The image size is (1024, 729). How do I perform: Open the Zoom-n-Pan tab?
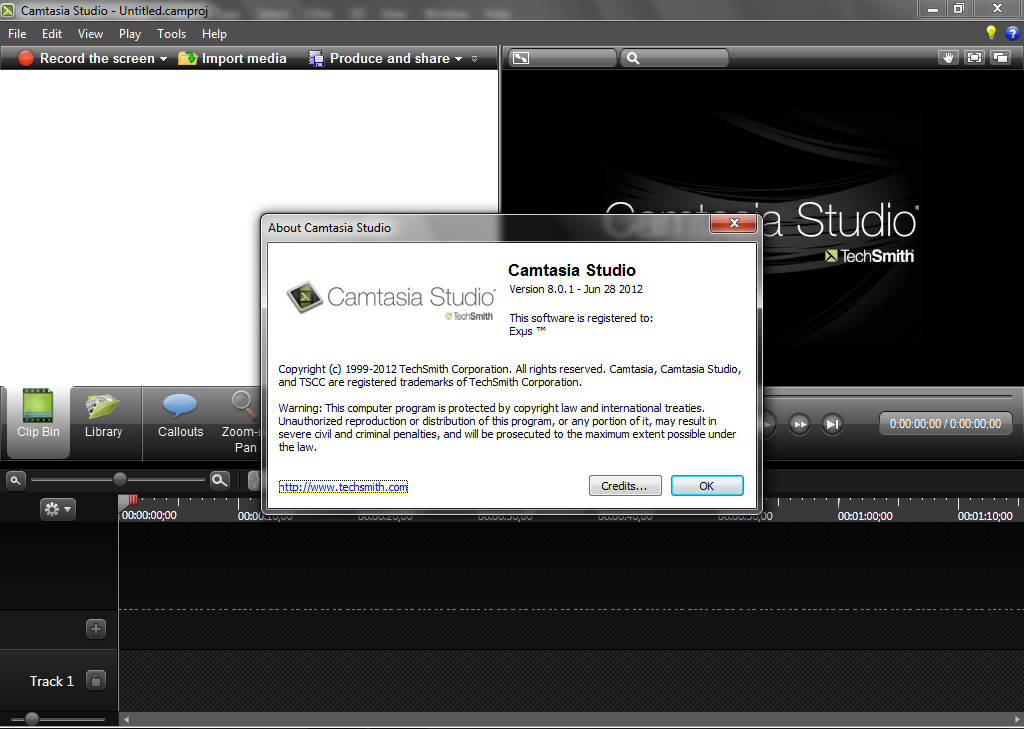pos(240,422)
